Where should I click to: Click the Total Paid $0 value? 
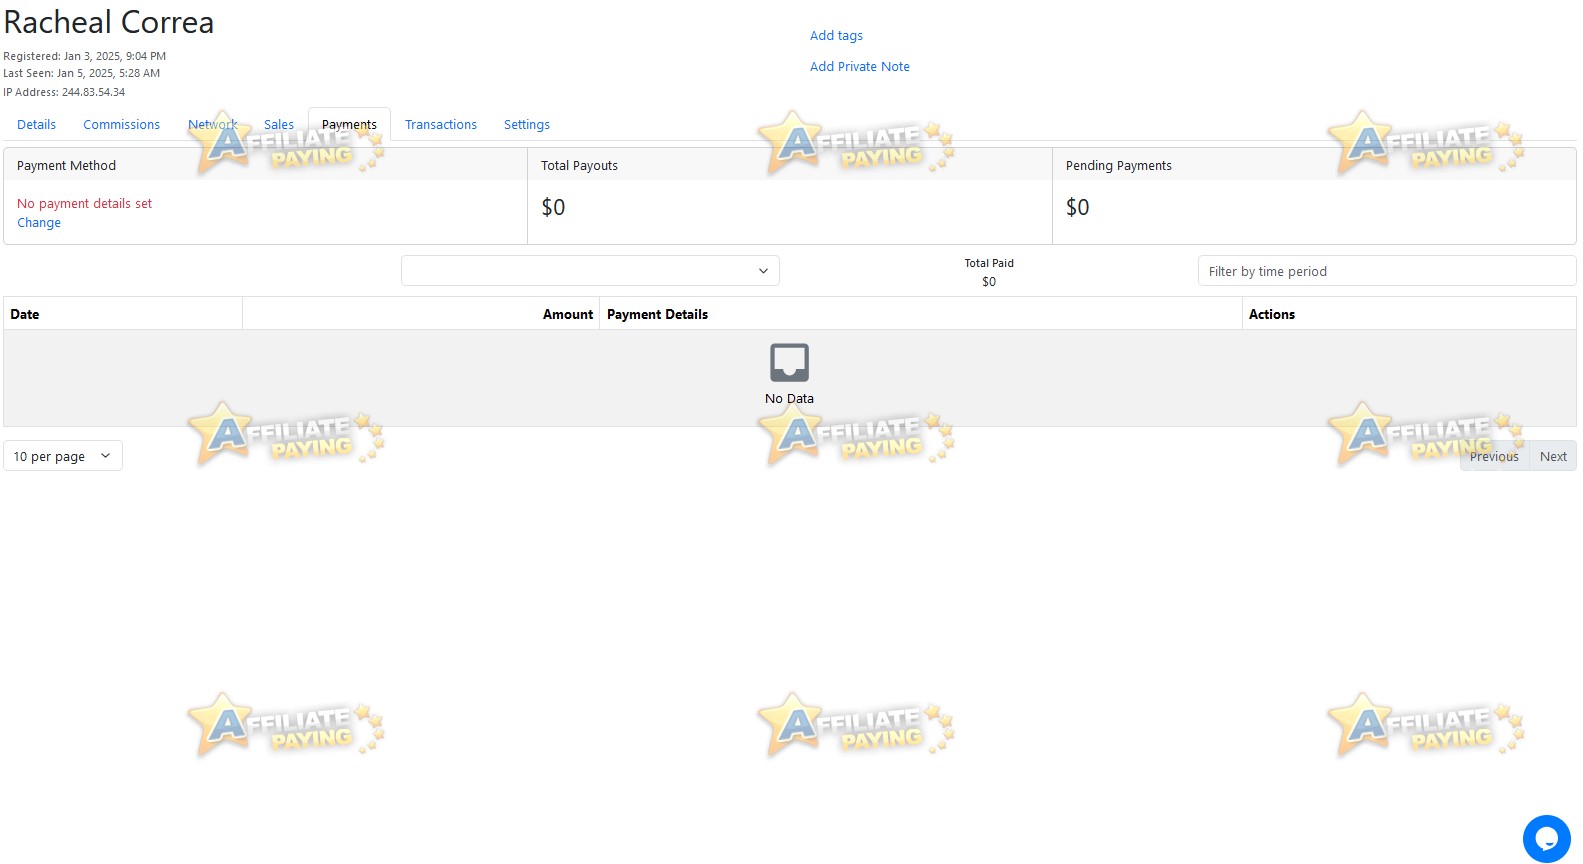click(989, 282)
